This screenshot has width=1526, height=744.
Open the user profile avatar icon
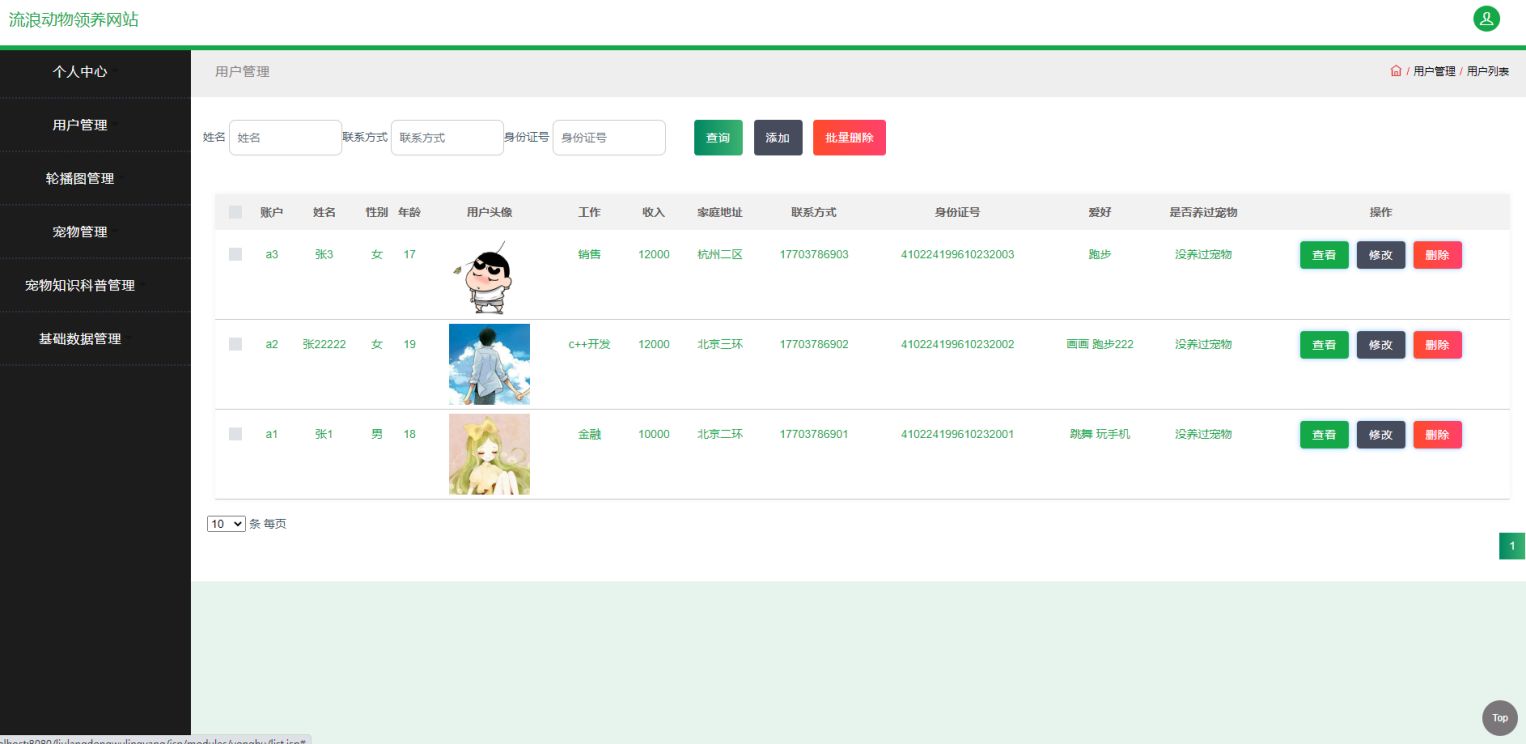tap(1486, 19)
